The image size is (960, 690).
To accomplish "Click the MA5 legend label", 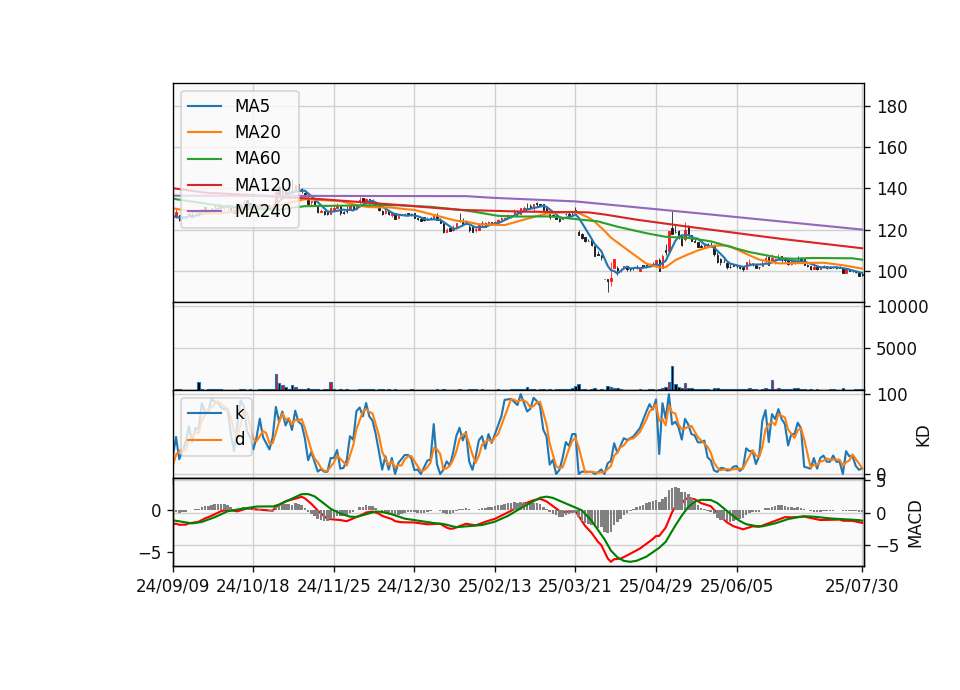I will coord(252,106).
